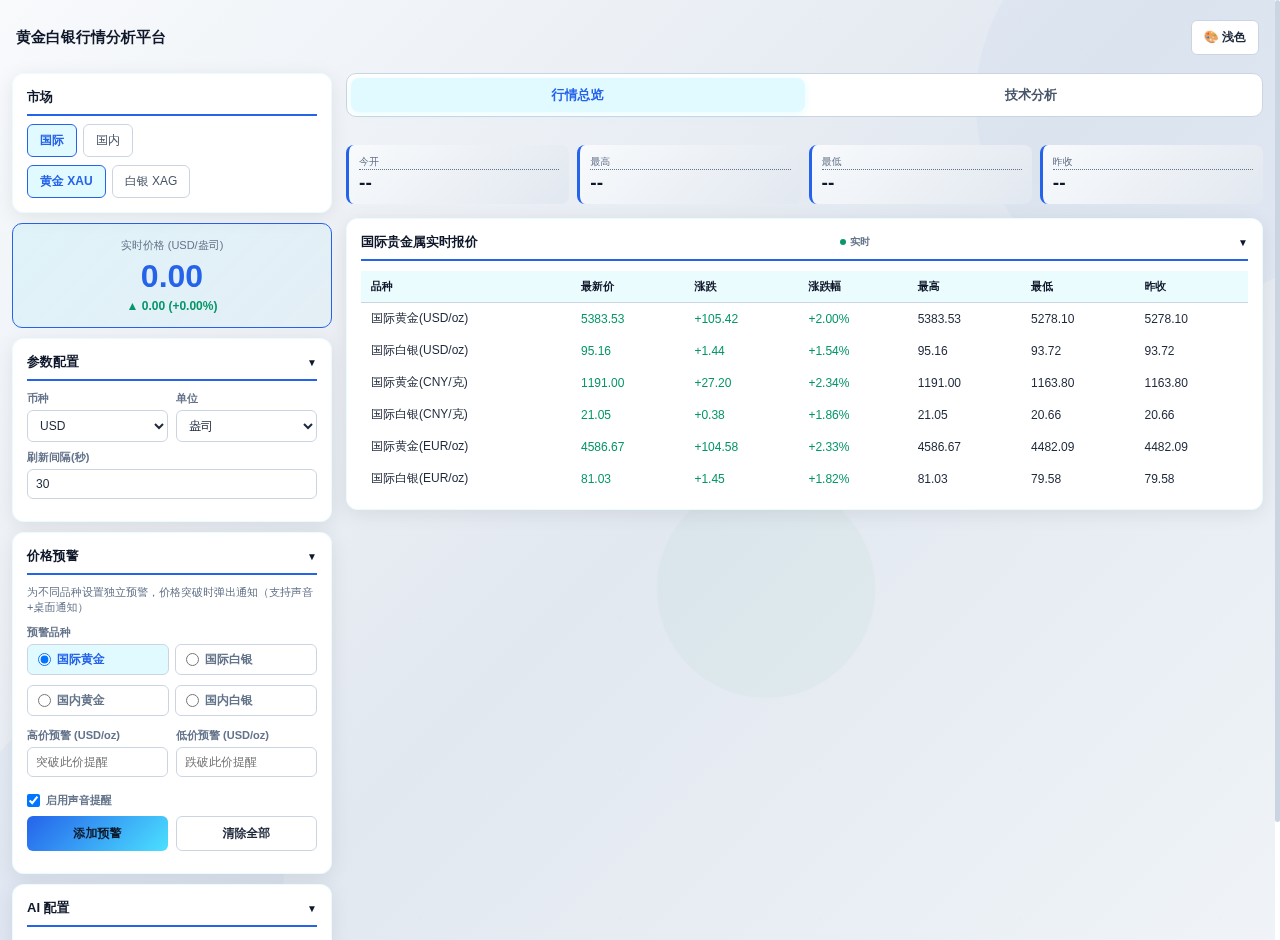The height and width of the screenshot is (940, 1280).
Task: Select the 国内白银 alert radio button
Action: (193, 701)
